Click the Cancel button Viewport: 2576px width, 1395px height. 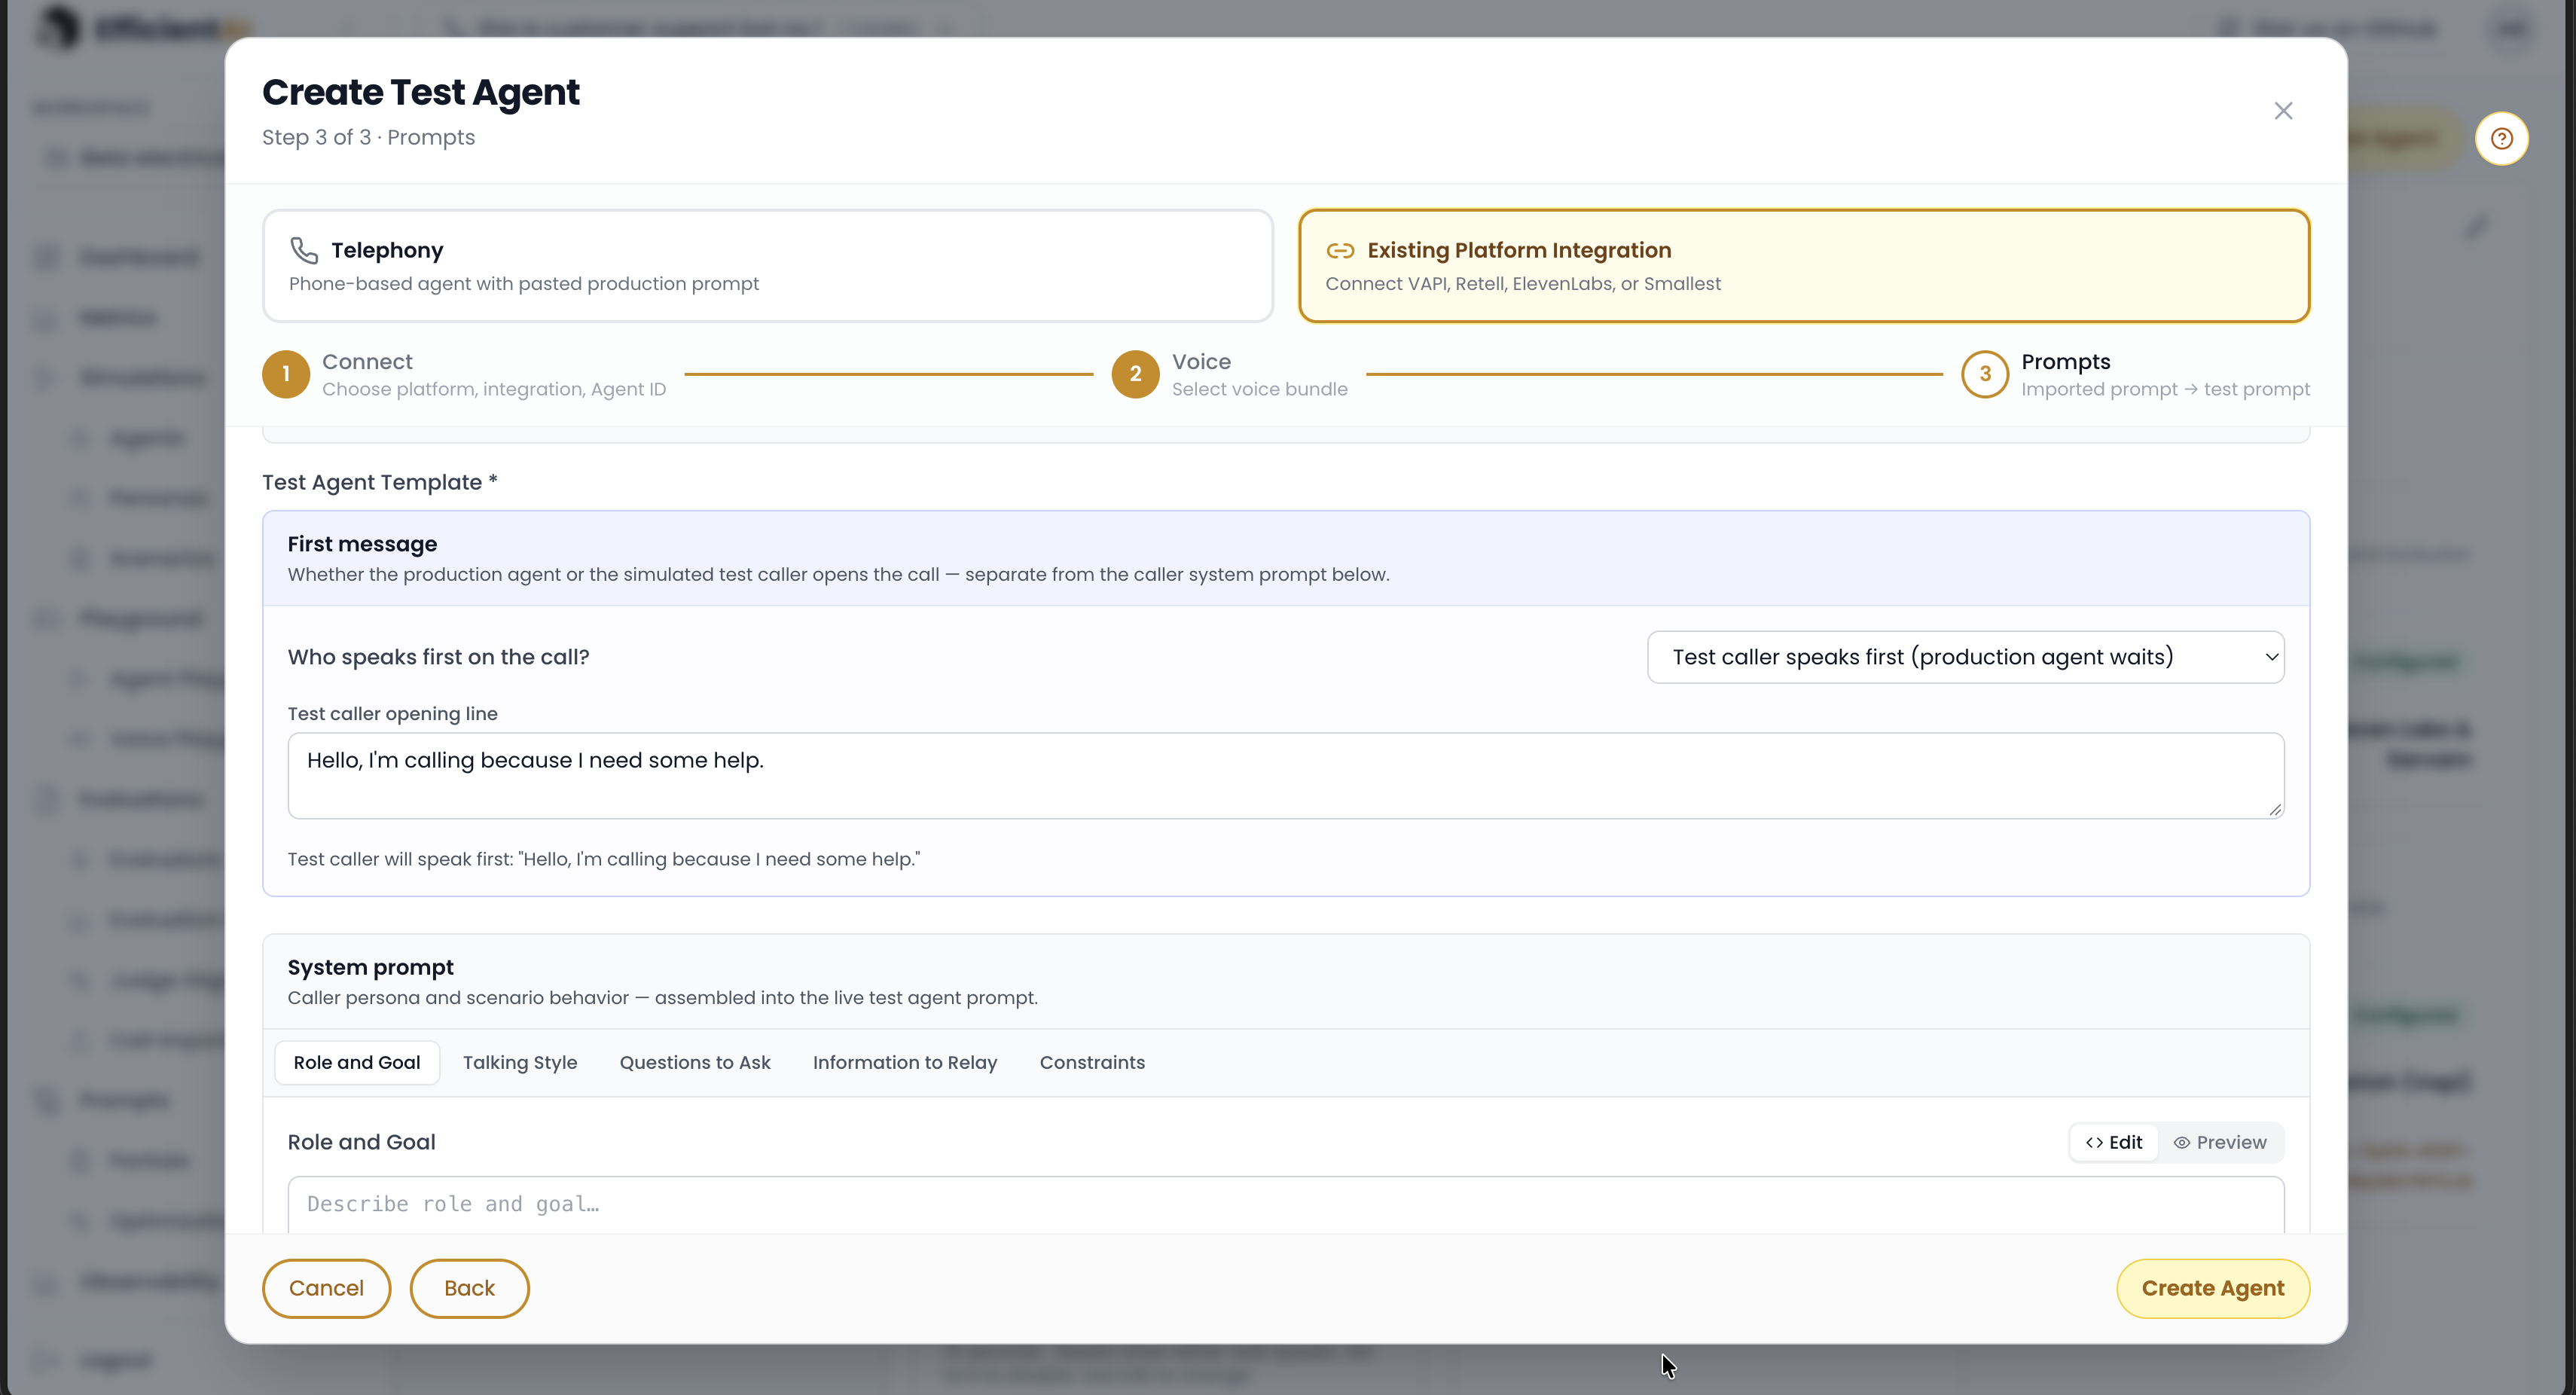click(x=327, y=1288)
